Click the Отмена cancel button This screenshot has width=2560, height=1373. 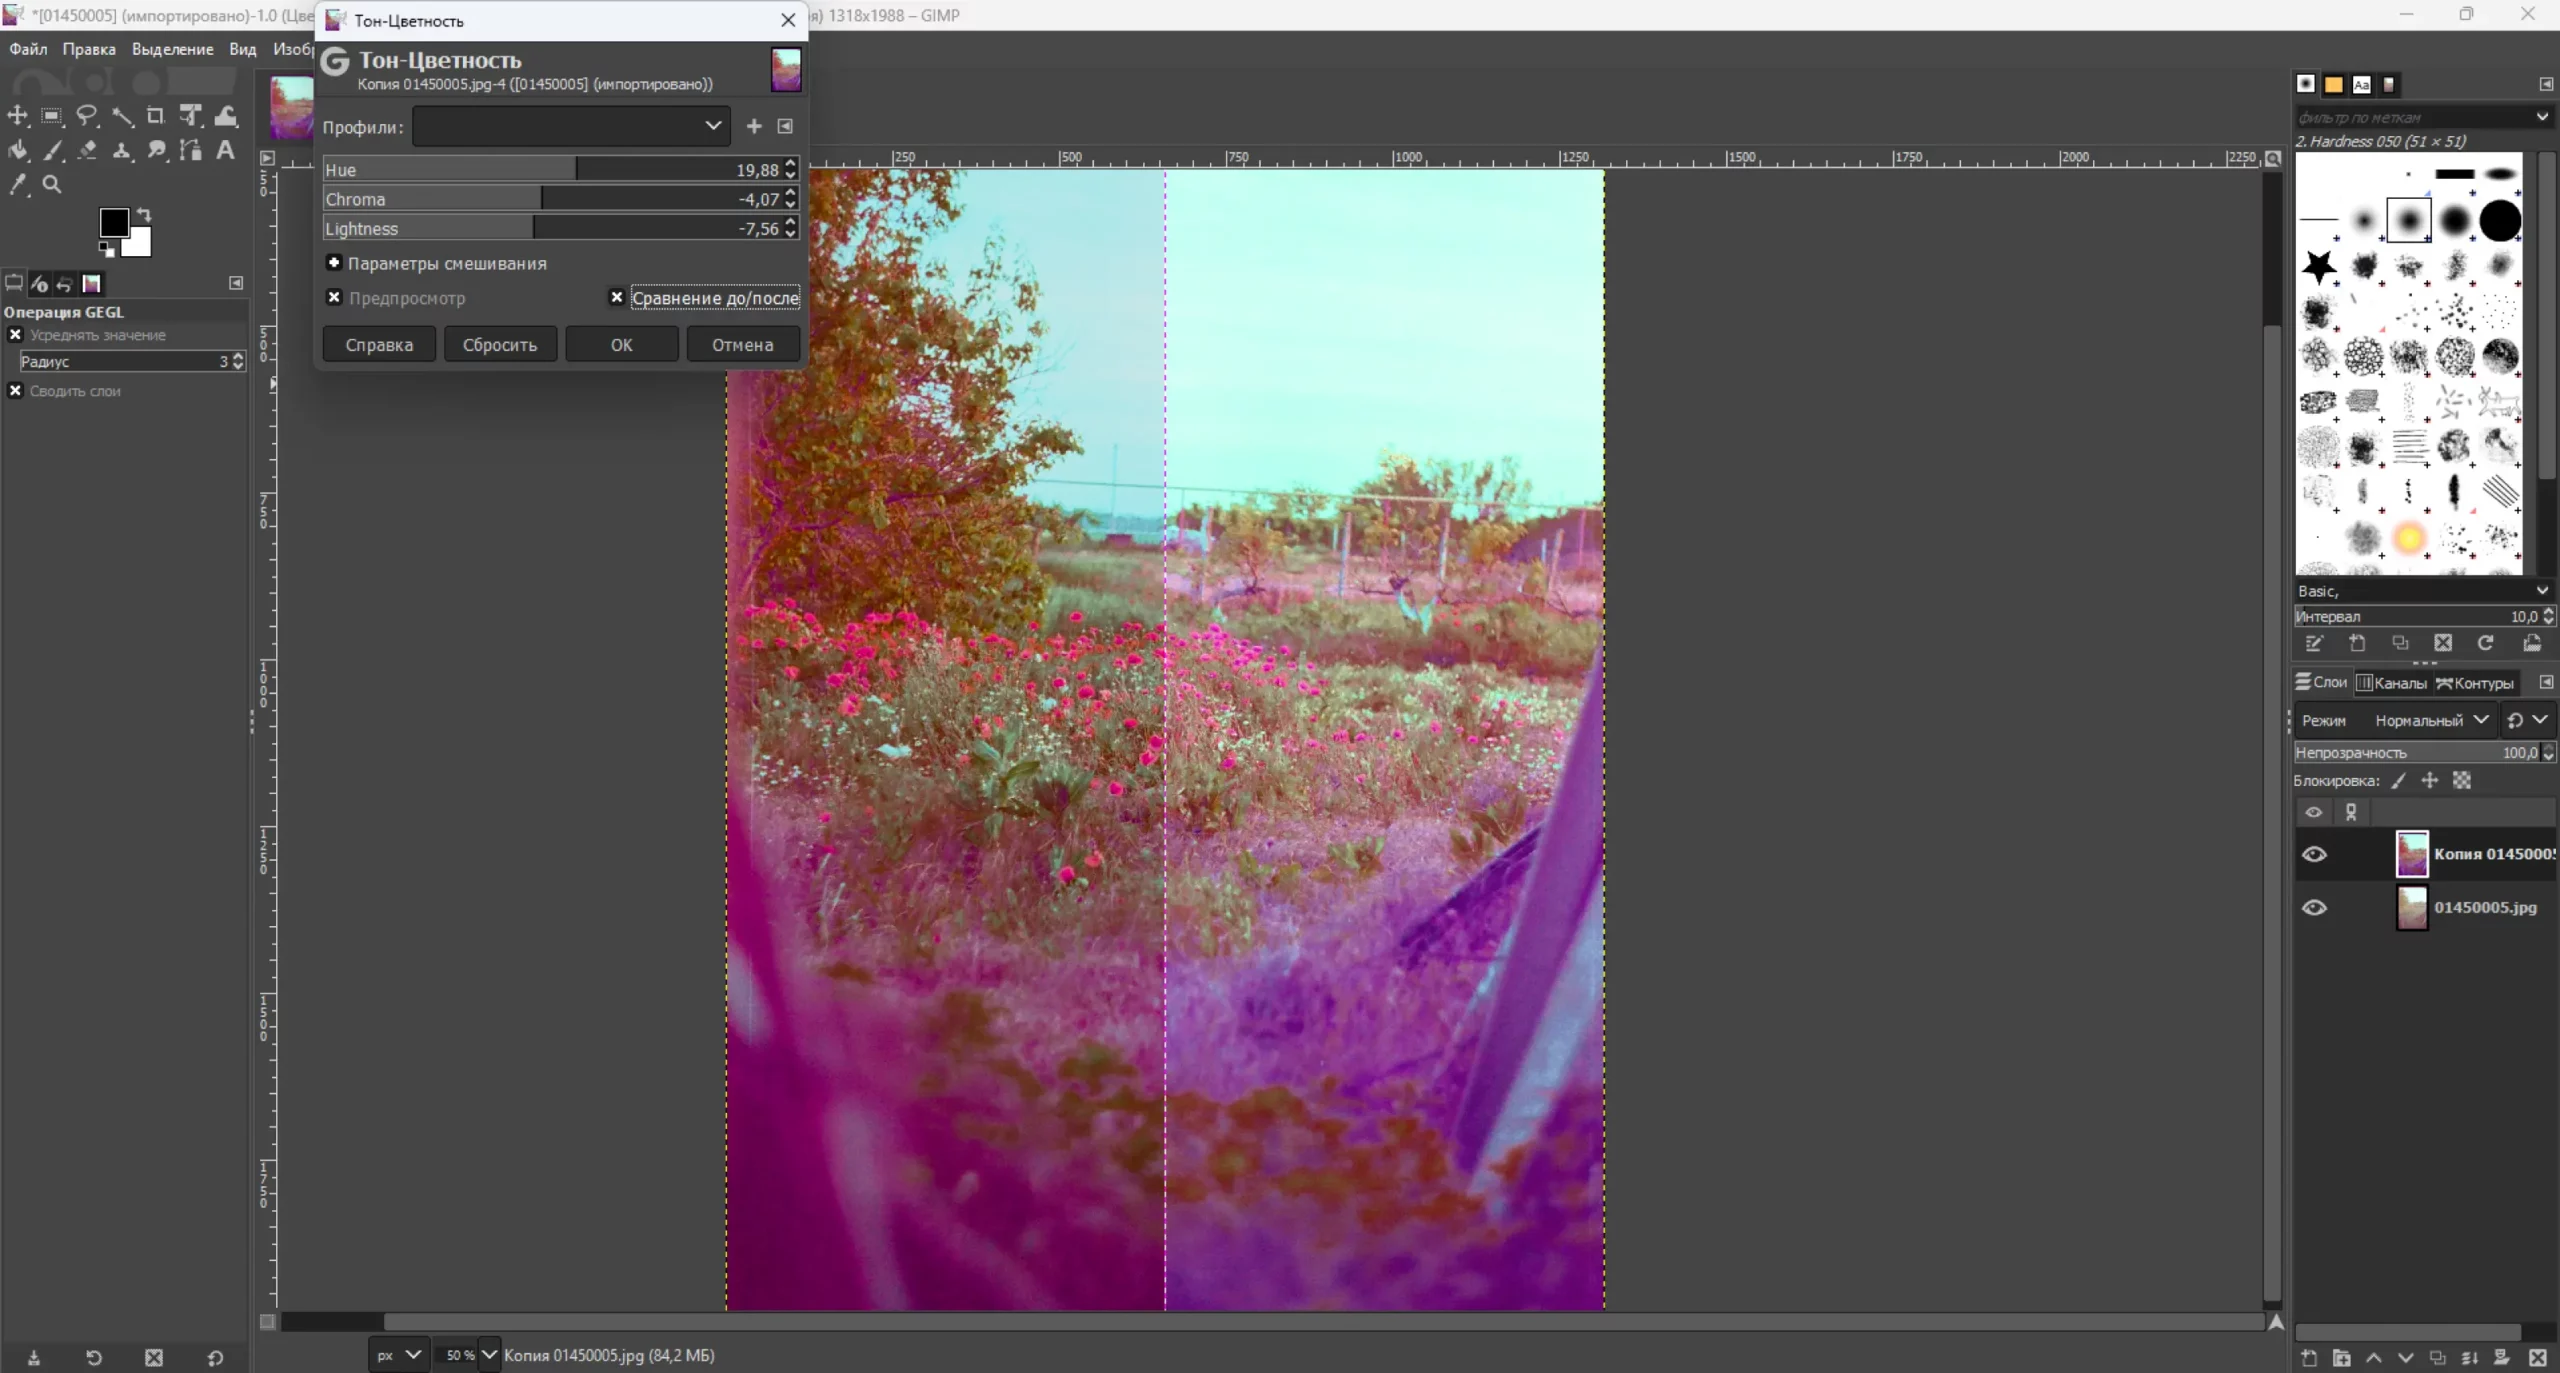[x=742, y=345]
